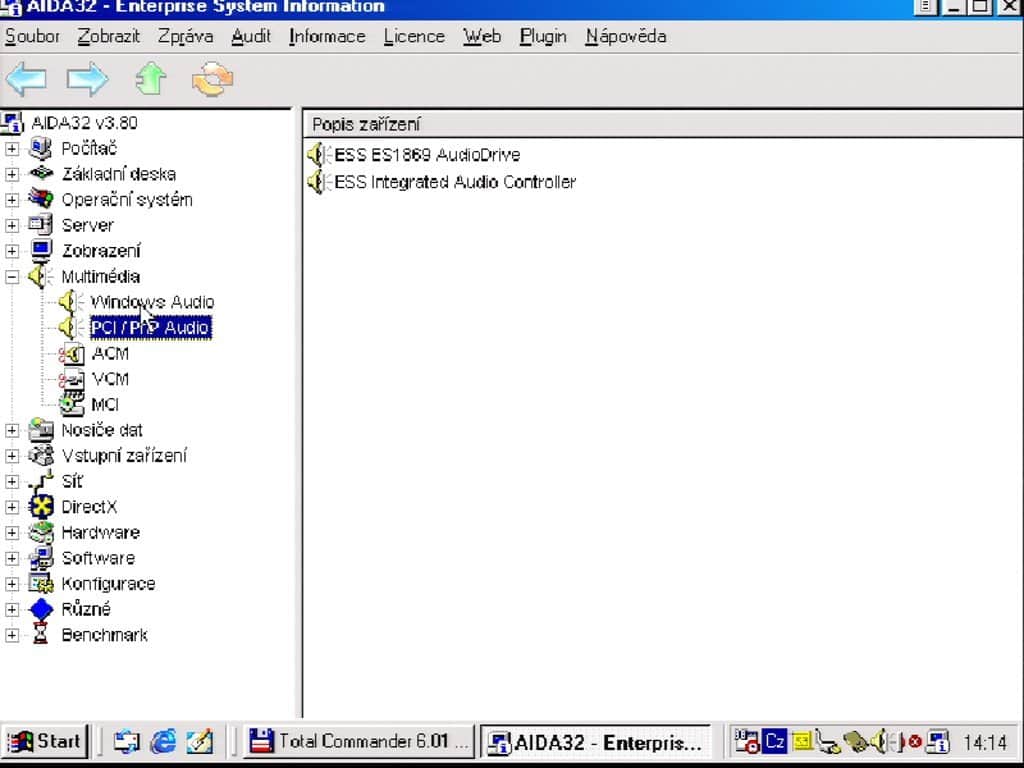Click the blue Různé diamond icon
Image resolution: width=1024 pixels, height=768 pixels.
point(40,609)
